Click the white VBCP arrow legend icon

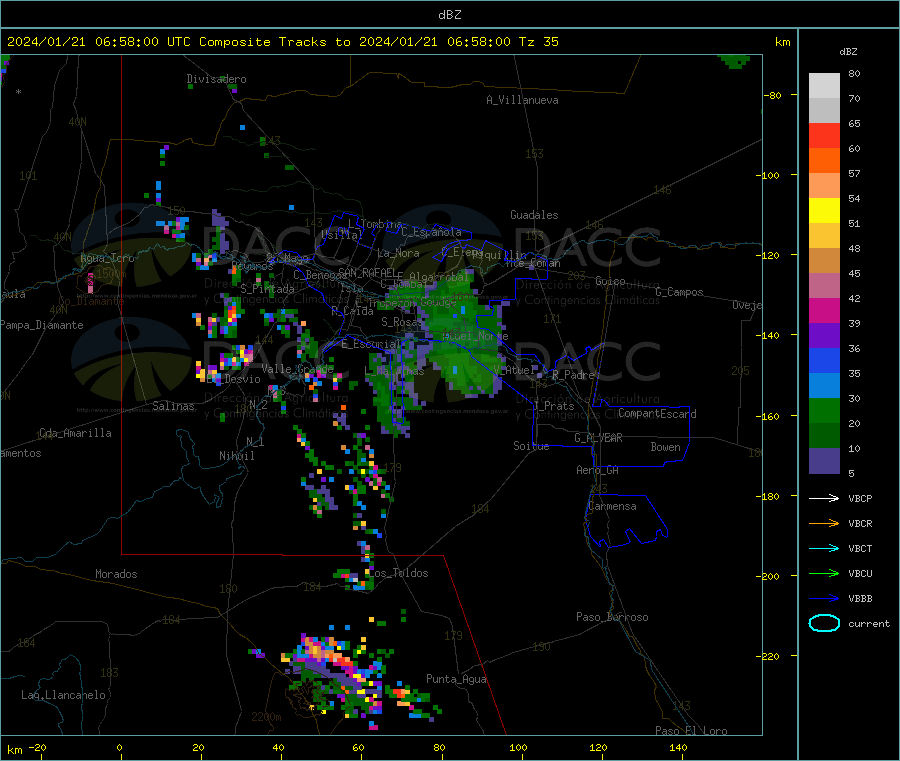click(824, 498)
